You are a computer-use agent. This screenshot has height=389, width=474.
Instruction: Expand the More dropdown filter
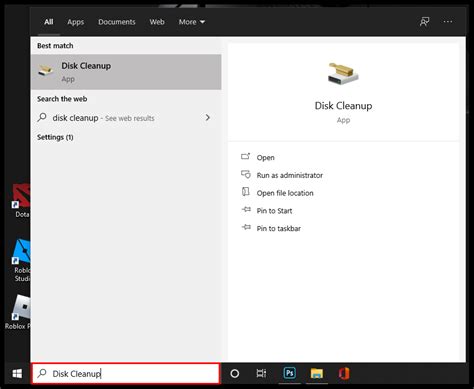tap(192, 22)
